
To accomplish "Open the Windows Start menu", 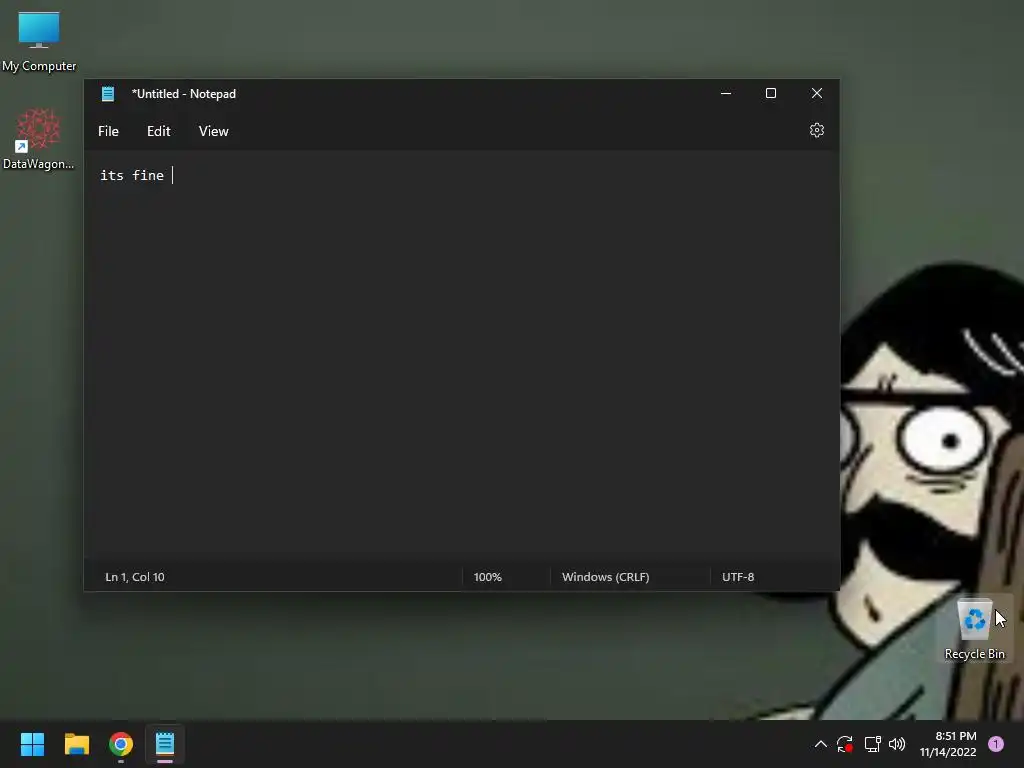I will (32, 744).
